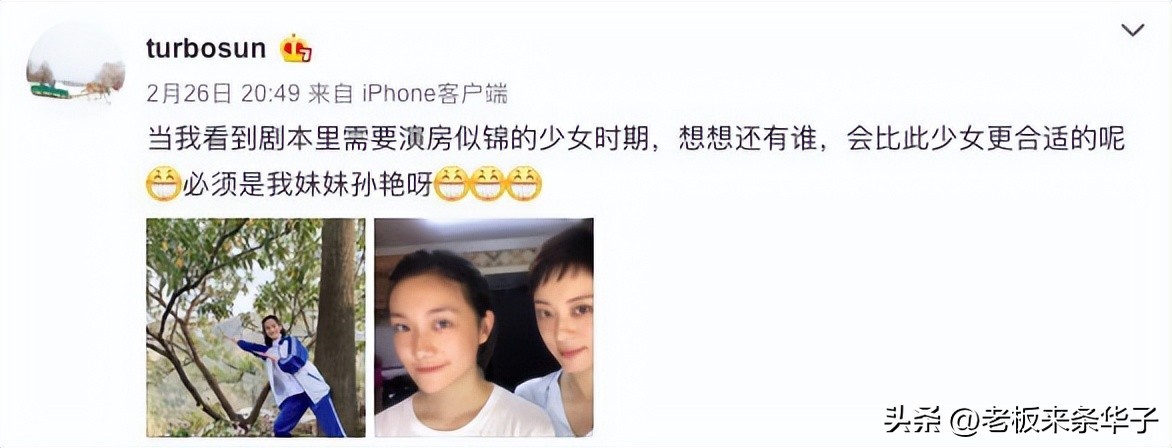Click the crown VIP badge beside turbosun

click(296, 49)
